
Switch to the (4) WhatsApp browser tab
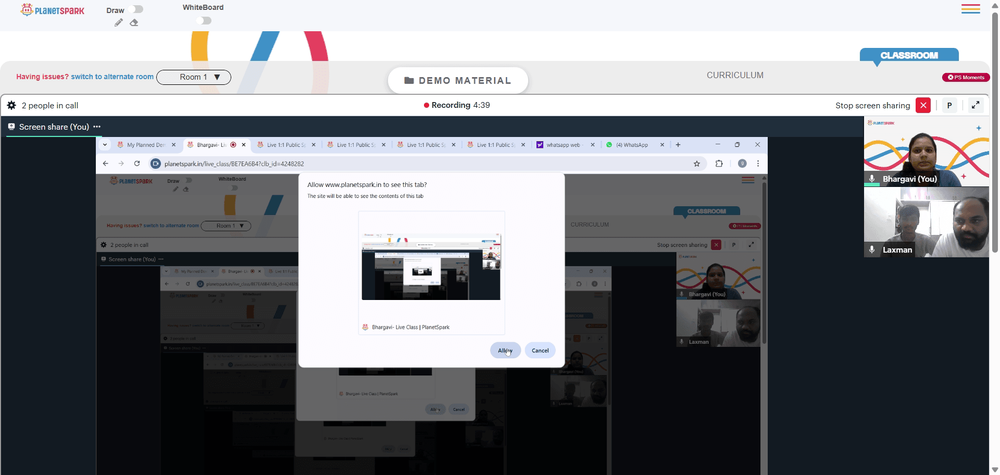point(635,145)
